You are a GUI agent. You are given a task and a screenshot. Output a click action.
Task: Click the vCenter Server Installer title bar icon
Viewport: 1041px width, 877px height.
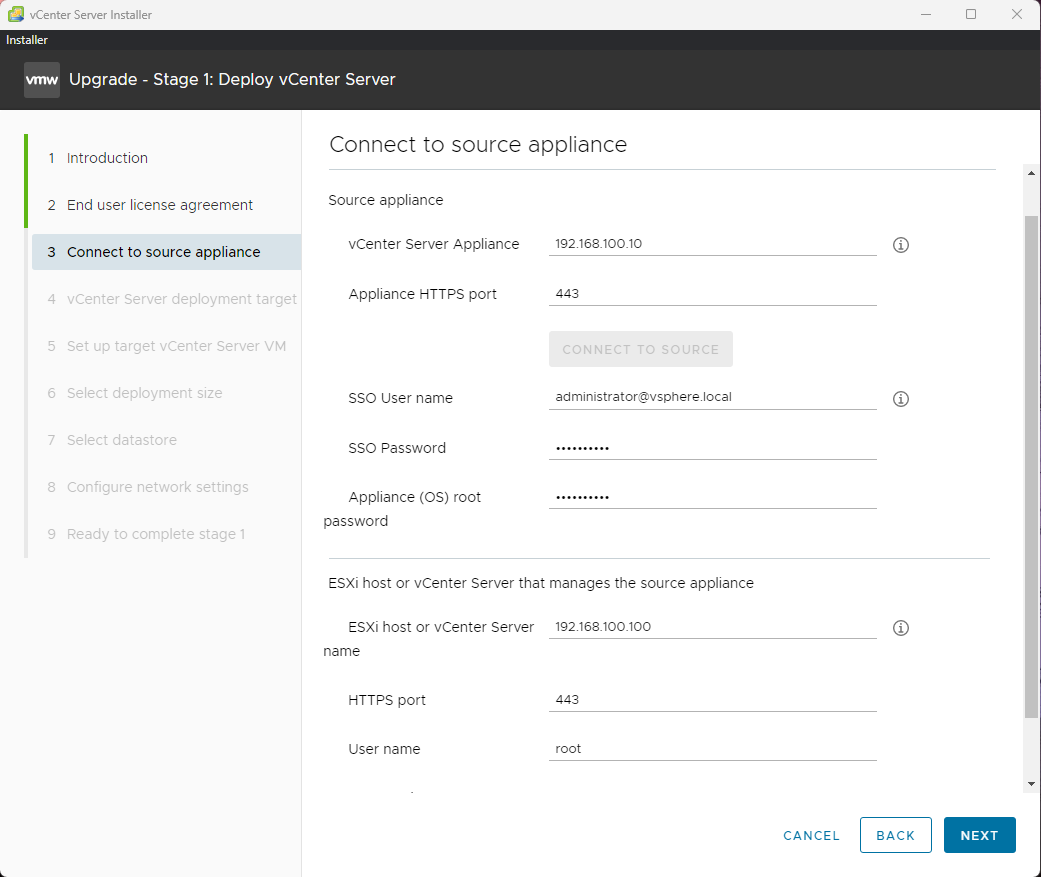(15, 15)
